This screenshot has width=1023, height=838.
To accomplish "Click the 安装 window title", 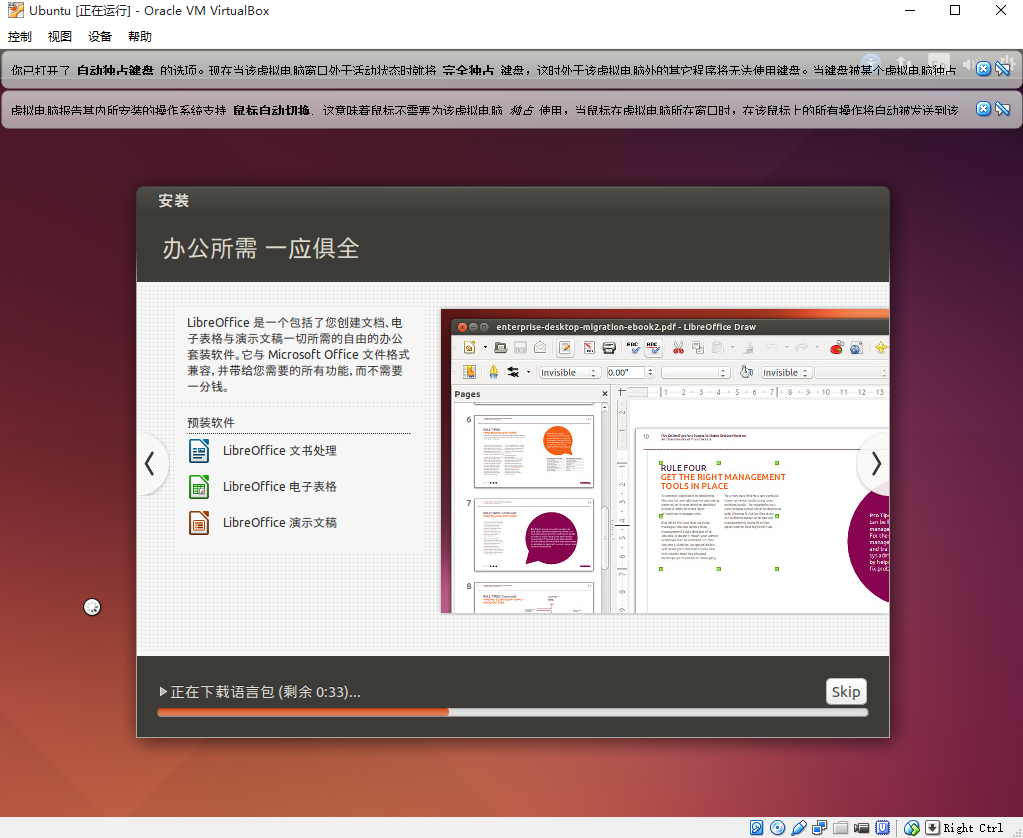I will (174, 201).
